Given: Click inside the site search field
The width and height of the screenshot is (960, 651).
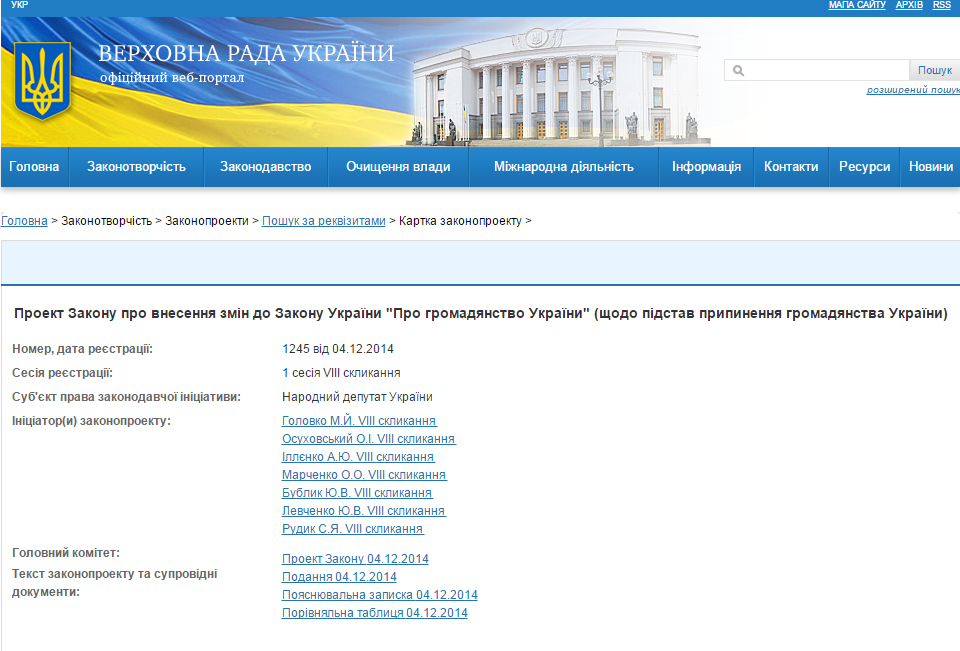Looking at the screenshot, I should coord(817,70).
